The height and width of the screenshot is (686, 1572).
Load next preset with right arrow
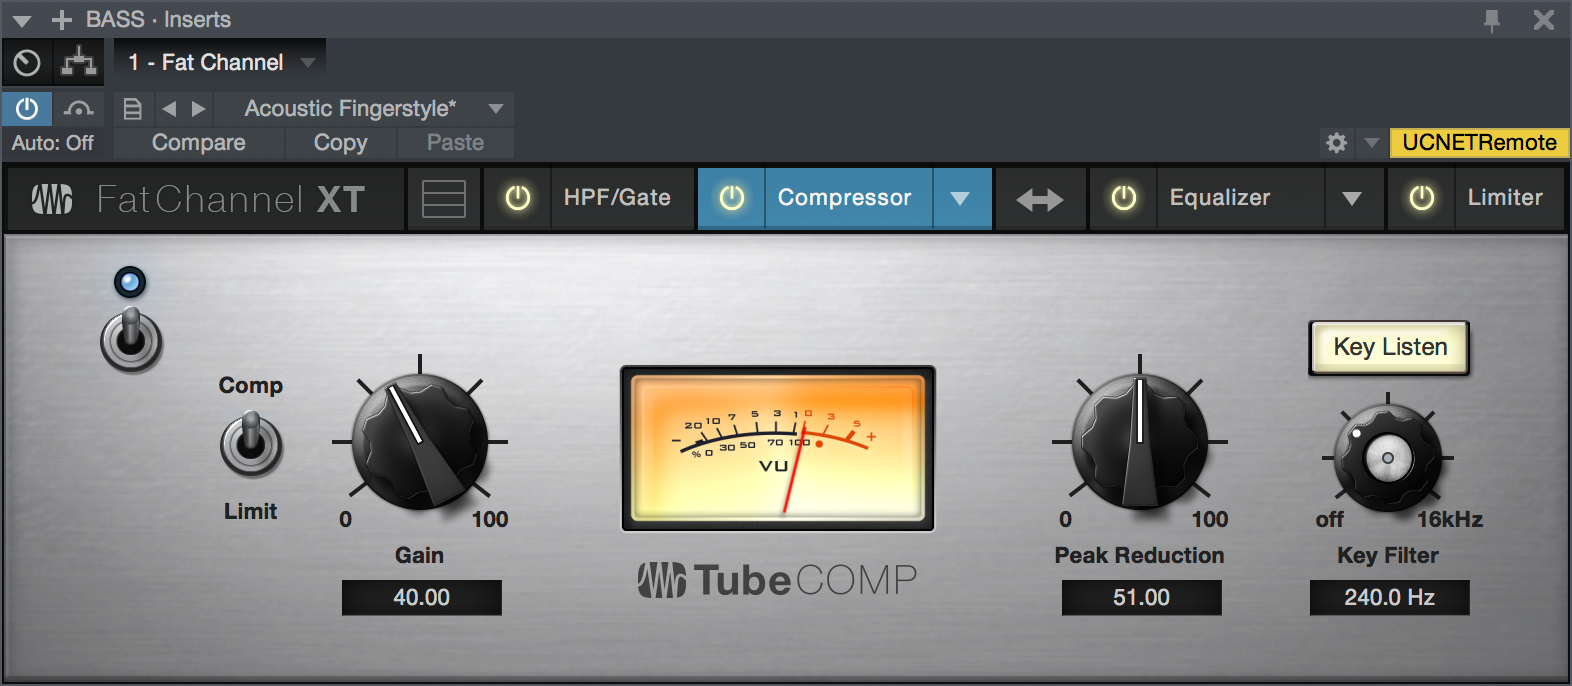click(x=198, y=109)
